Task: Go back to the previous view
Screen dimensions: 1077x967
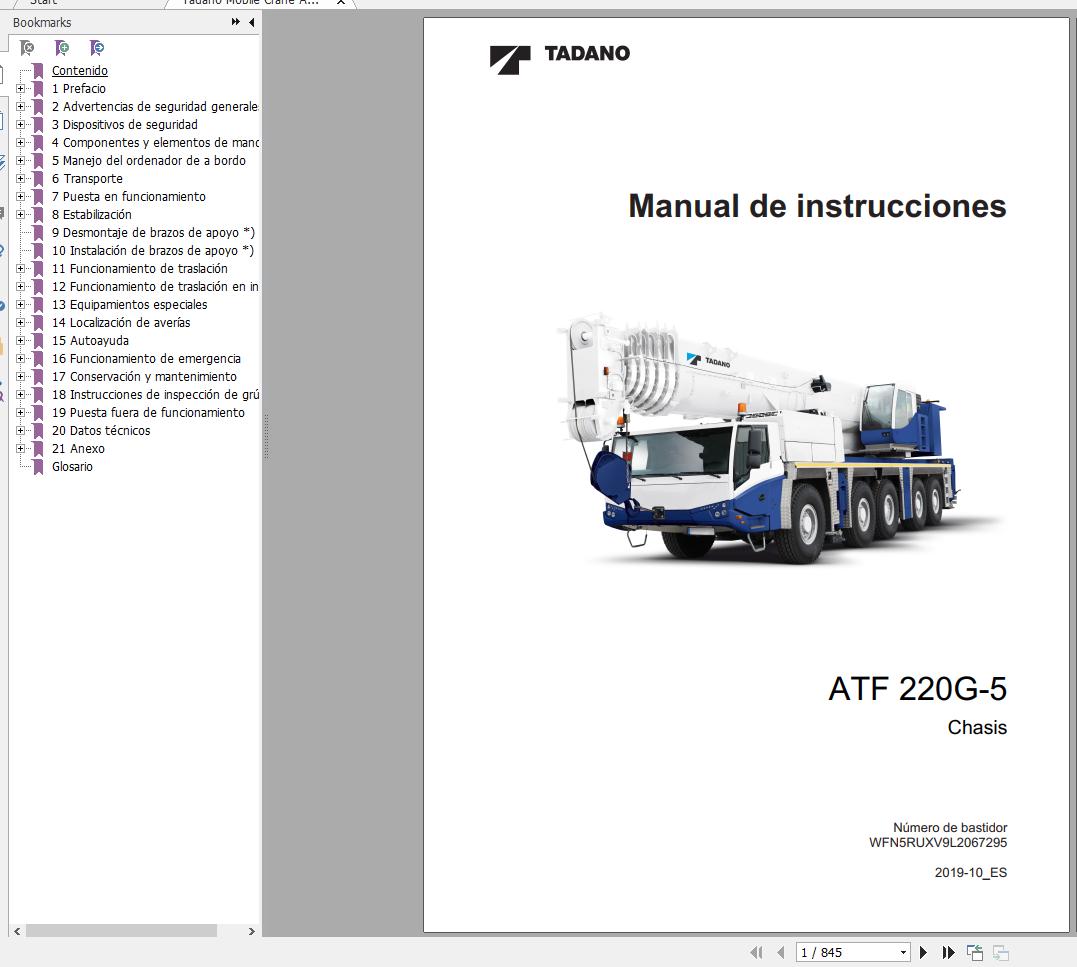Action: (x=976, y=951)
